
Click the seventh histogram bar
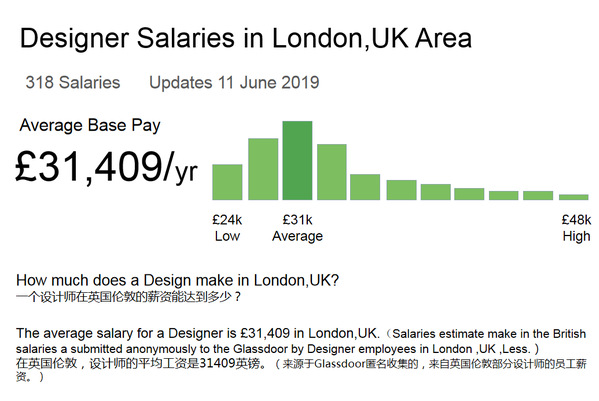[x=436, y=192]
